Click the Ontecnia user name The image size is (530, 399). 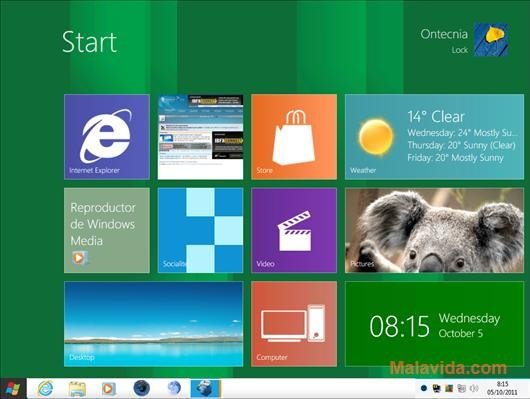(x=444, y=34)
